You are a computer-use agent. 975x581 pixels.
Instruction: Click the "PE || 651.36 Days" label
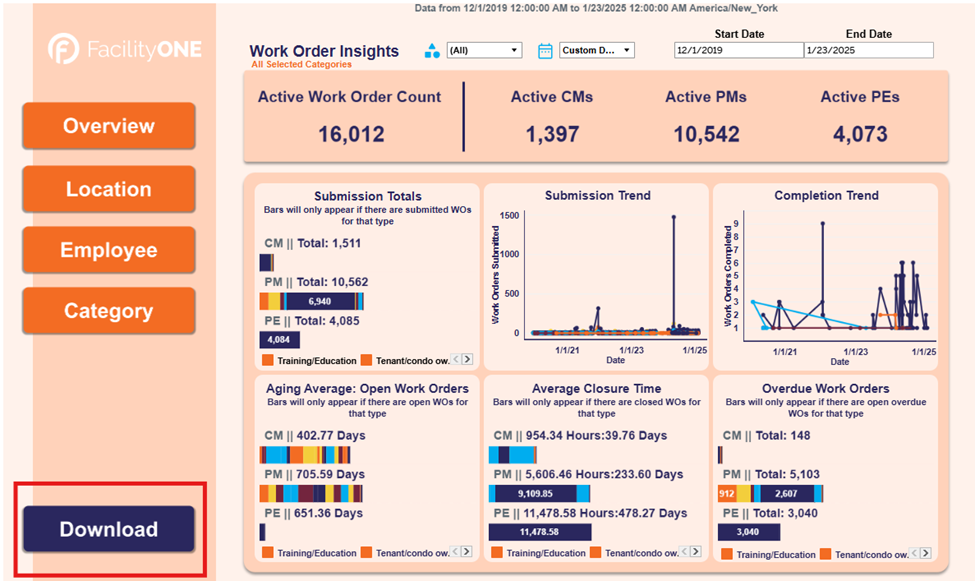(313, 513)
